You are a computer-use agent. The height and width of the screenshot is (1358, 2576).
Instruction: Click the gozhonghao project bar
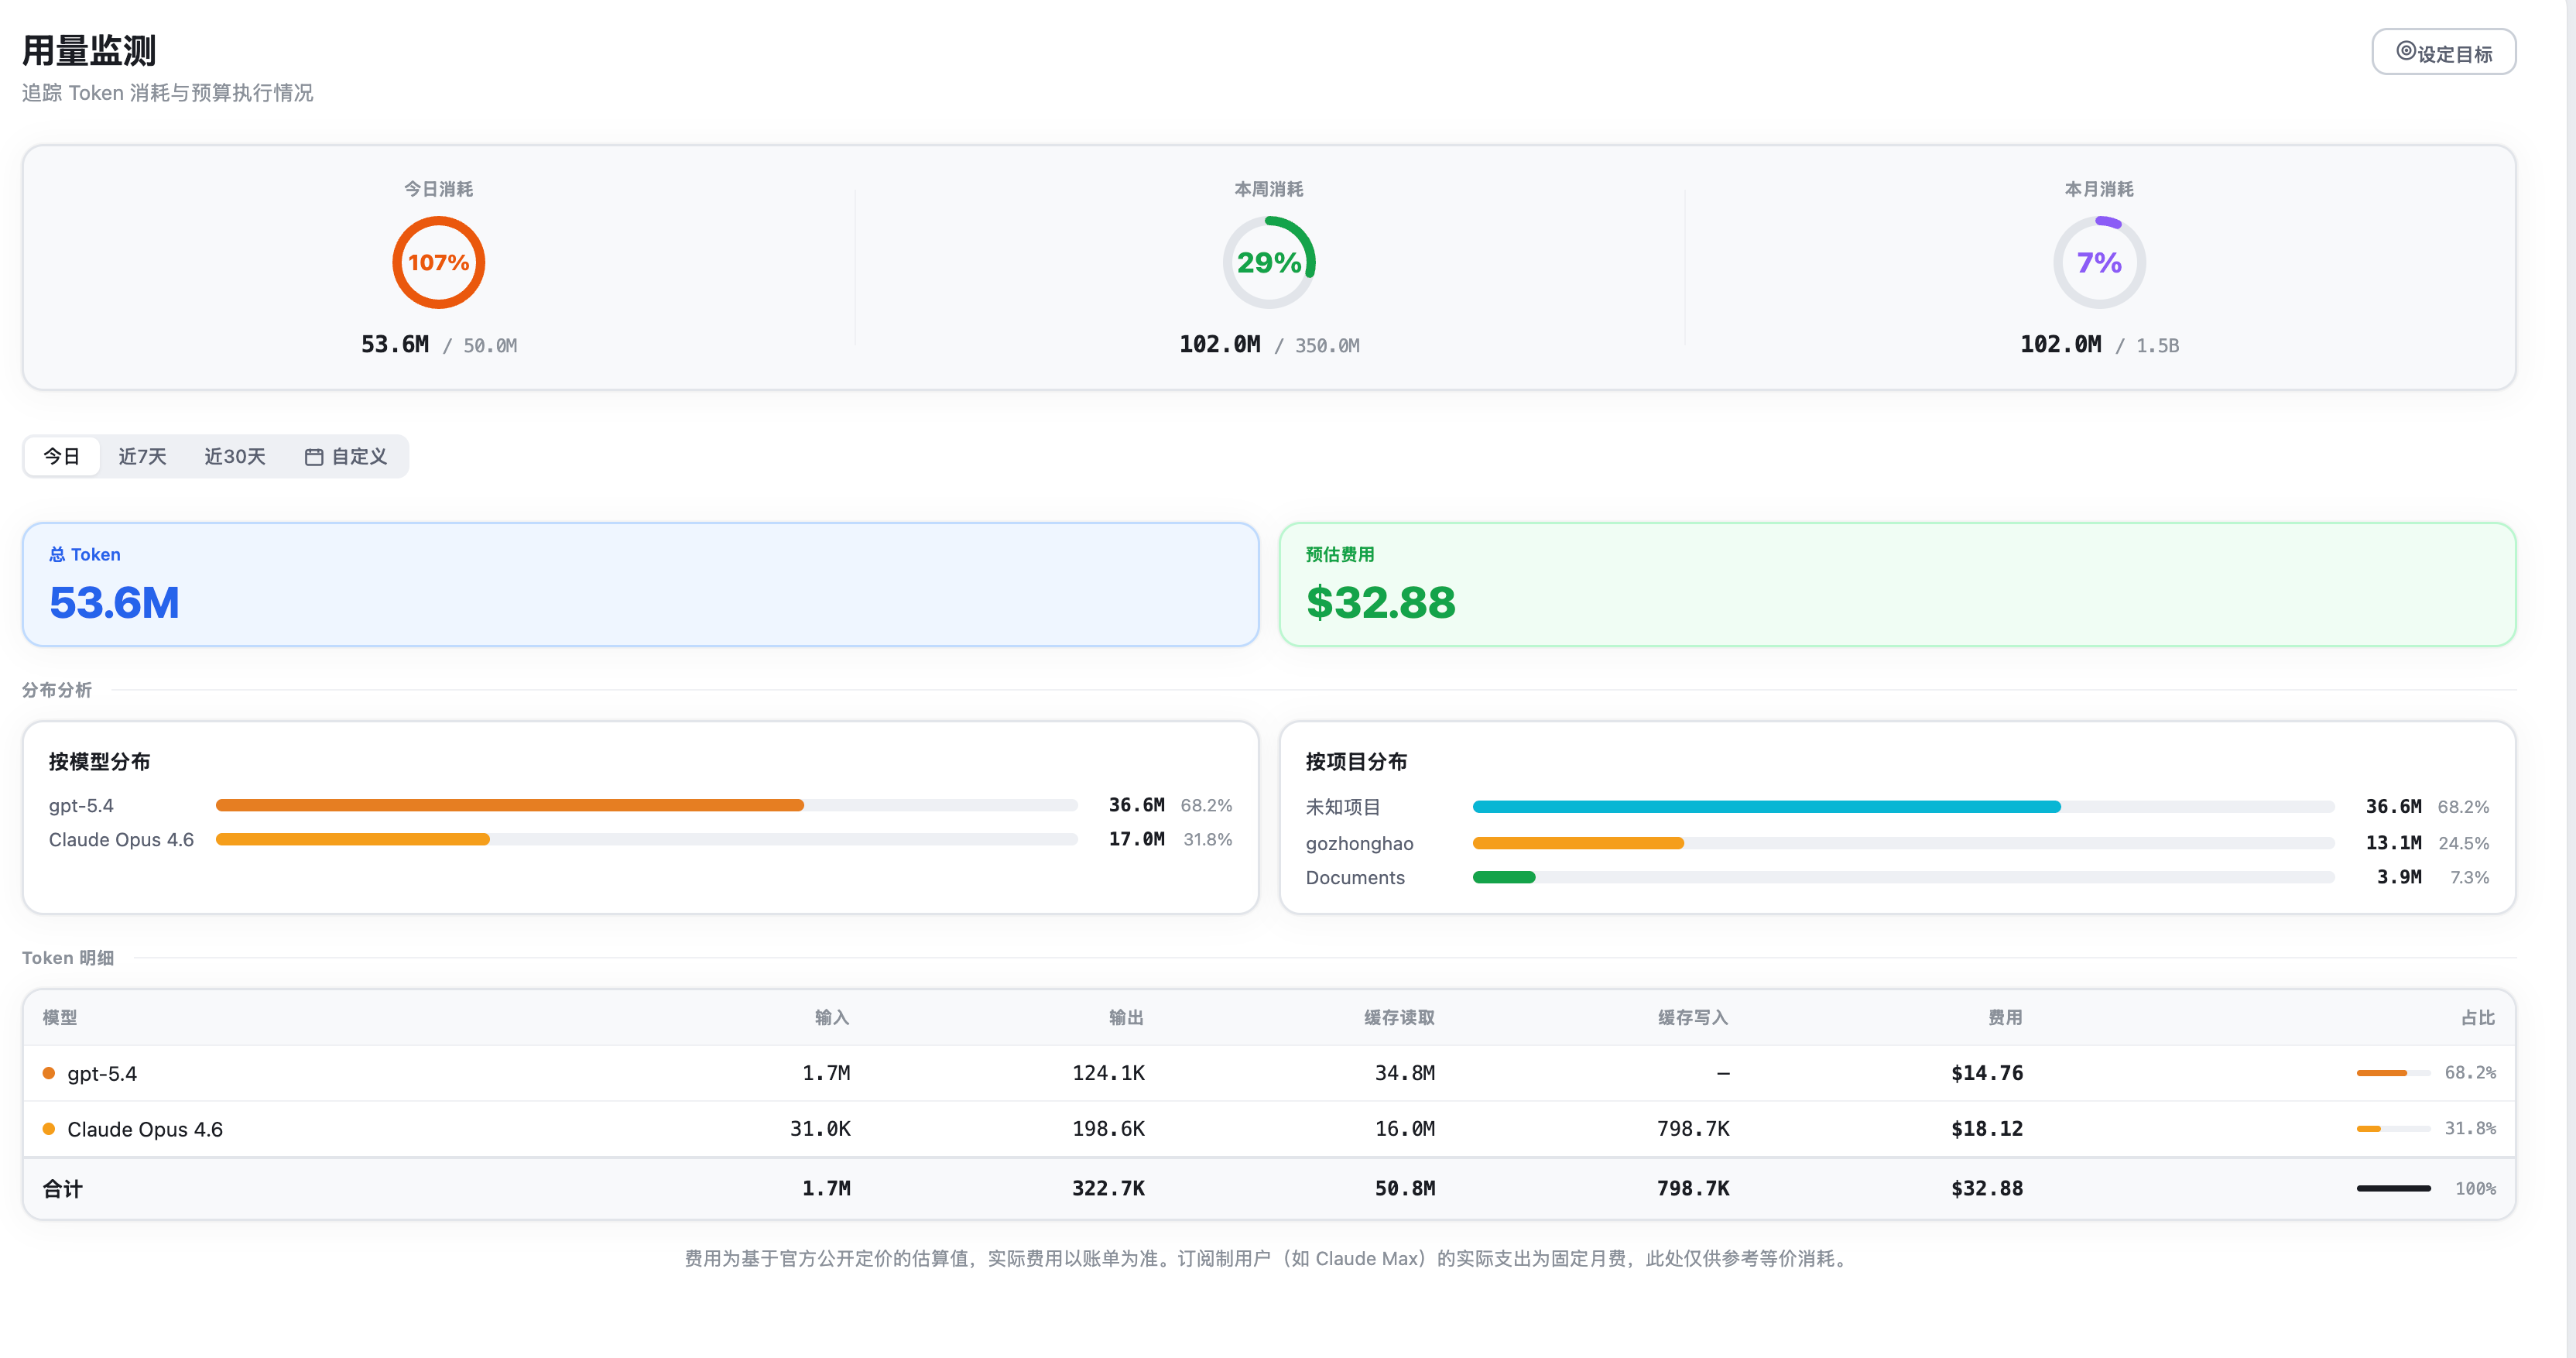[1578, 843]
